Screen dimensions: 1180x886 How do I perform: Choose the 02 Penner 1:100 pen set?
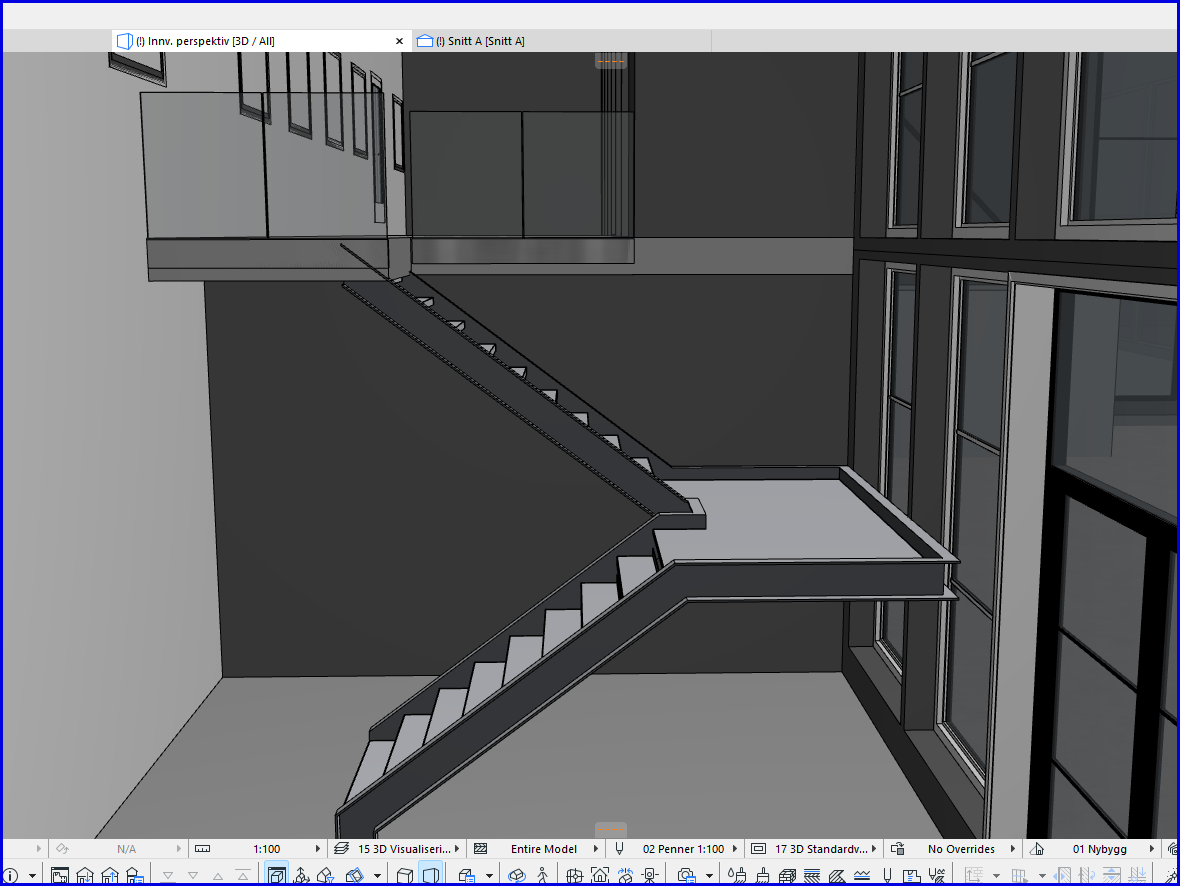pyautogui.click(x=682, y=849)
